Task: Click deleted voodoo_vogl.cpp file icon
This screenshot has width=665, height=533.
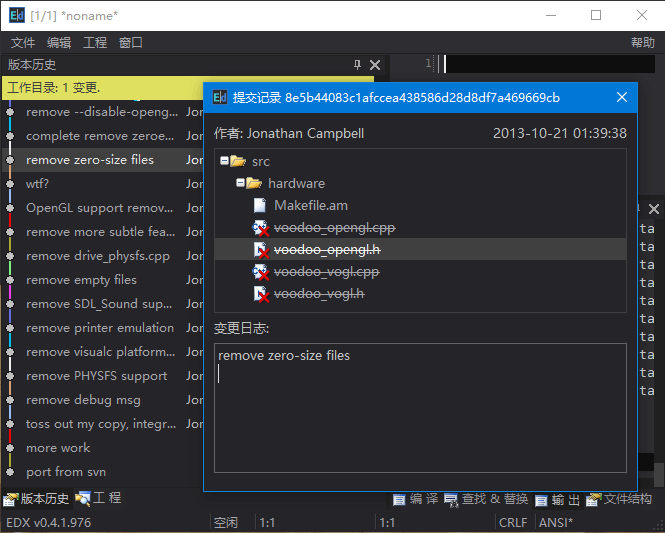Action: click(x=260, y=272)
